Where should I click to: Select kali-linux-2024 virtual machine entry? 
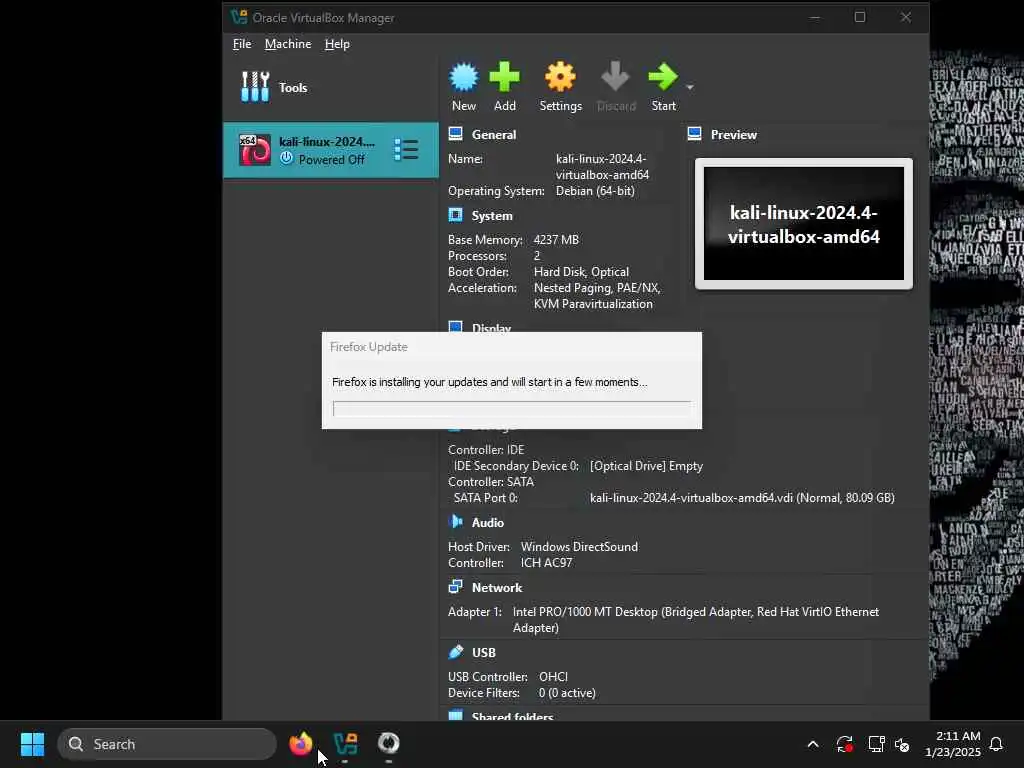(331, 150)
